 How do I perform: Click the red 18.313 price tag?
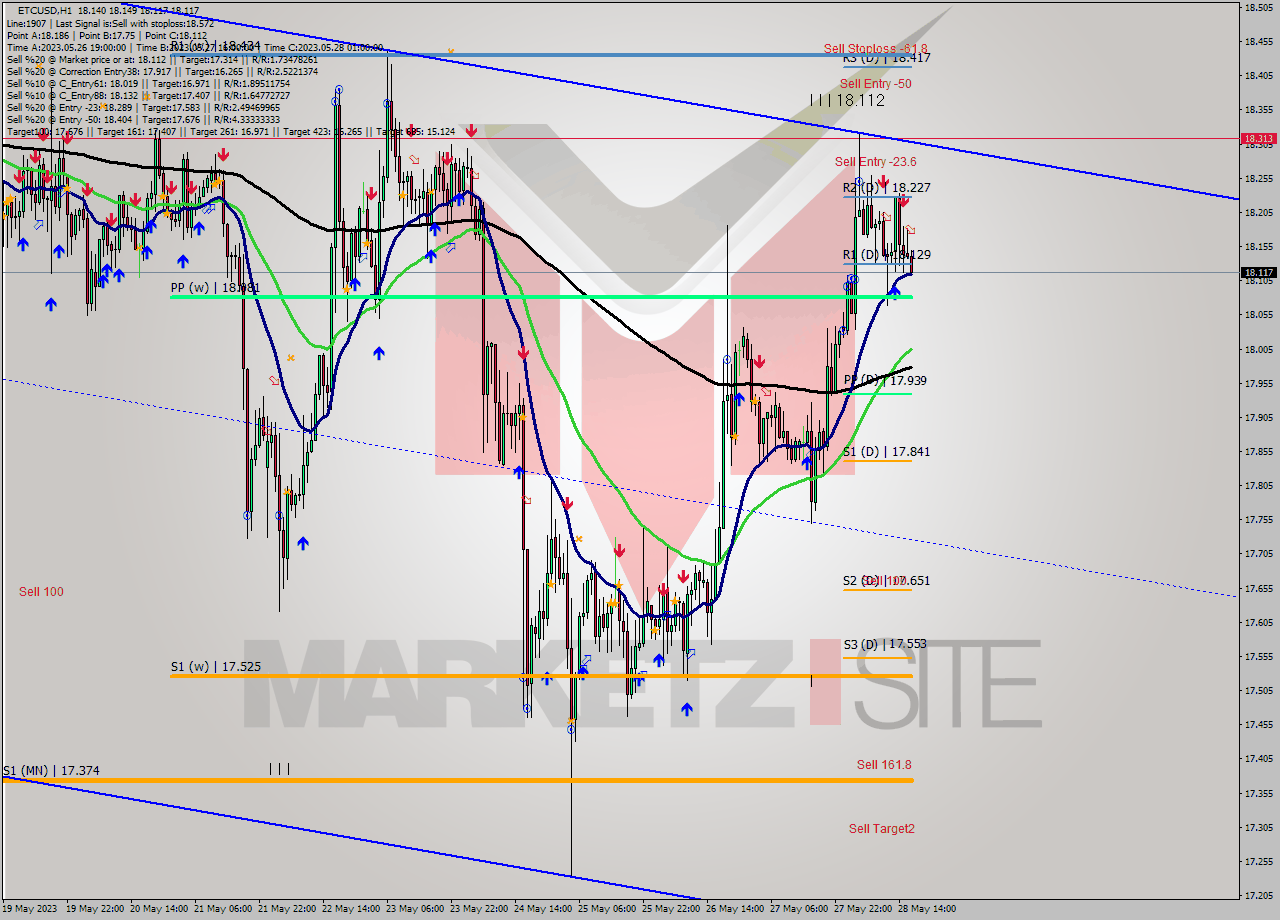1258,139
